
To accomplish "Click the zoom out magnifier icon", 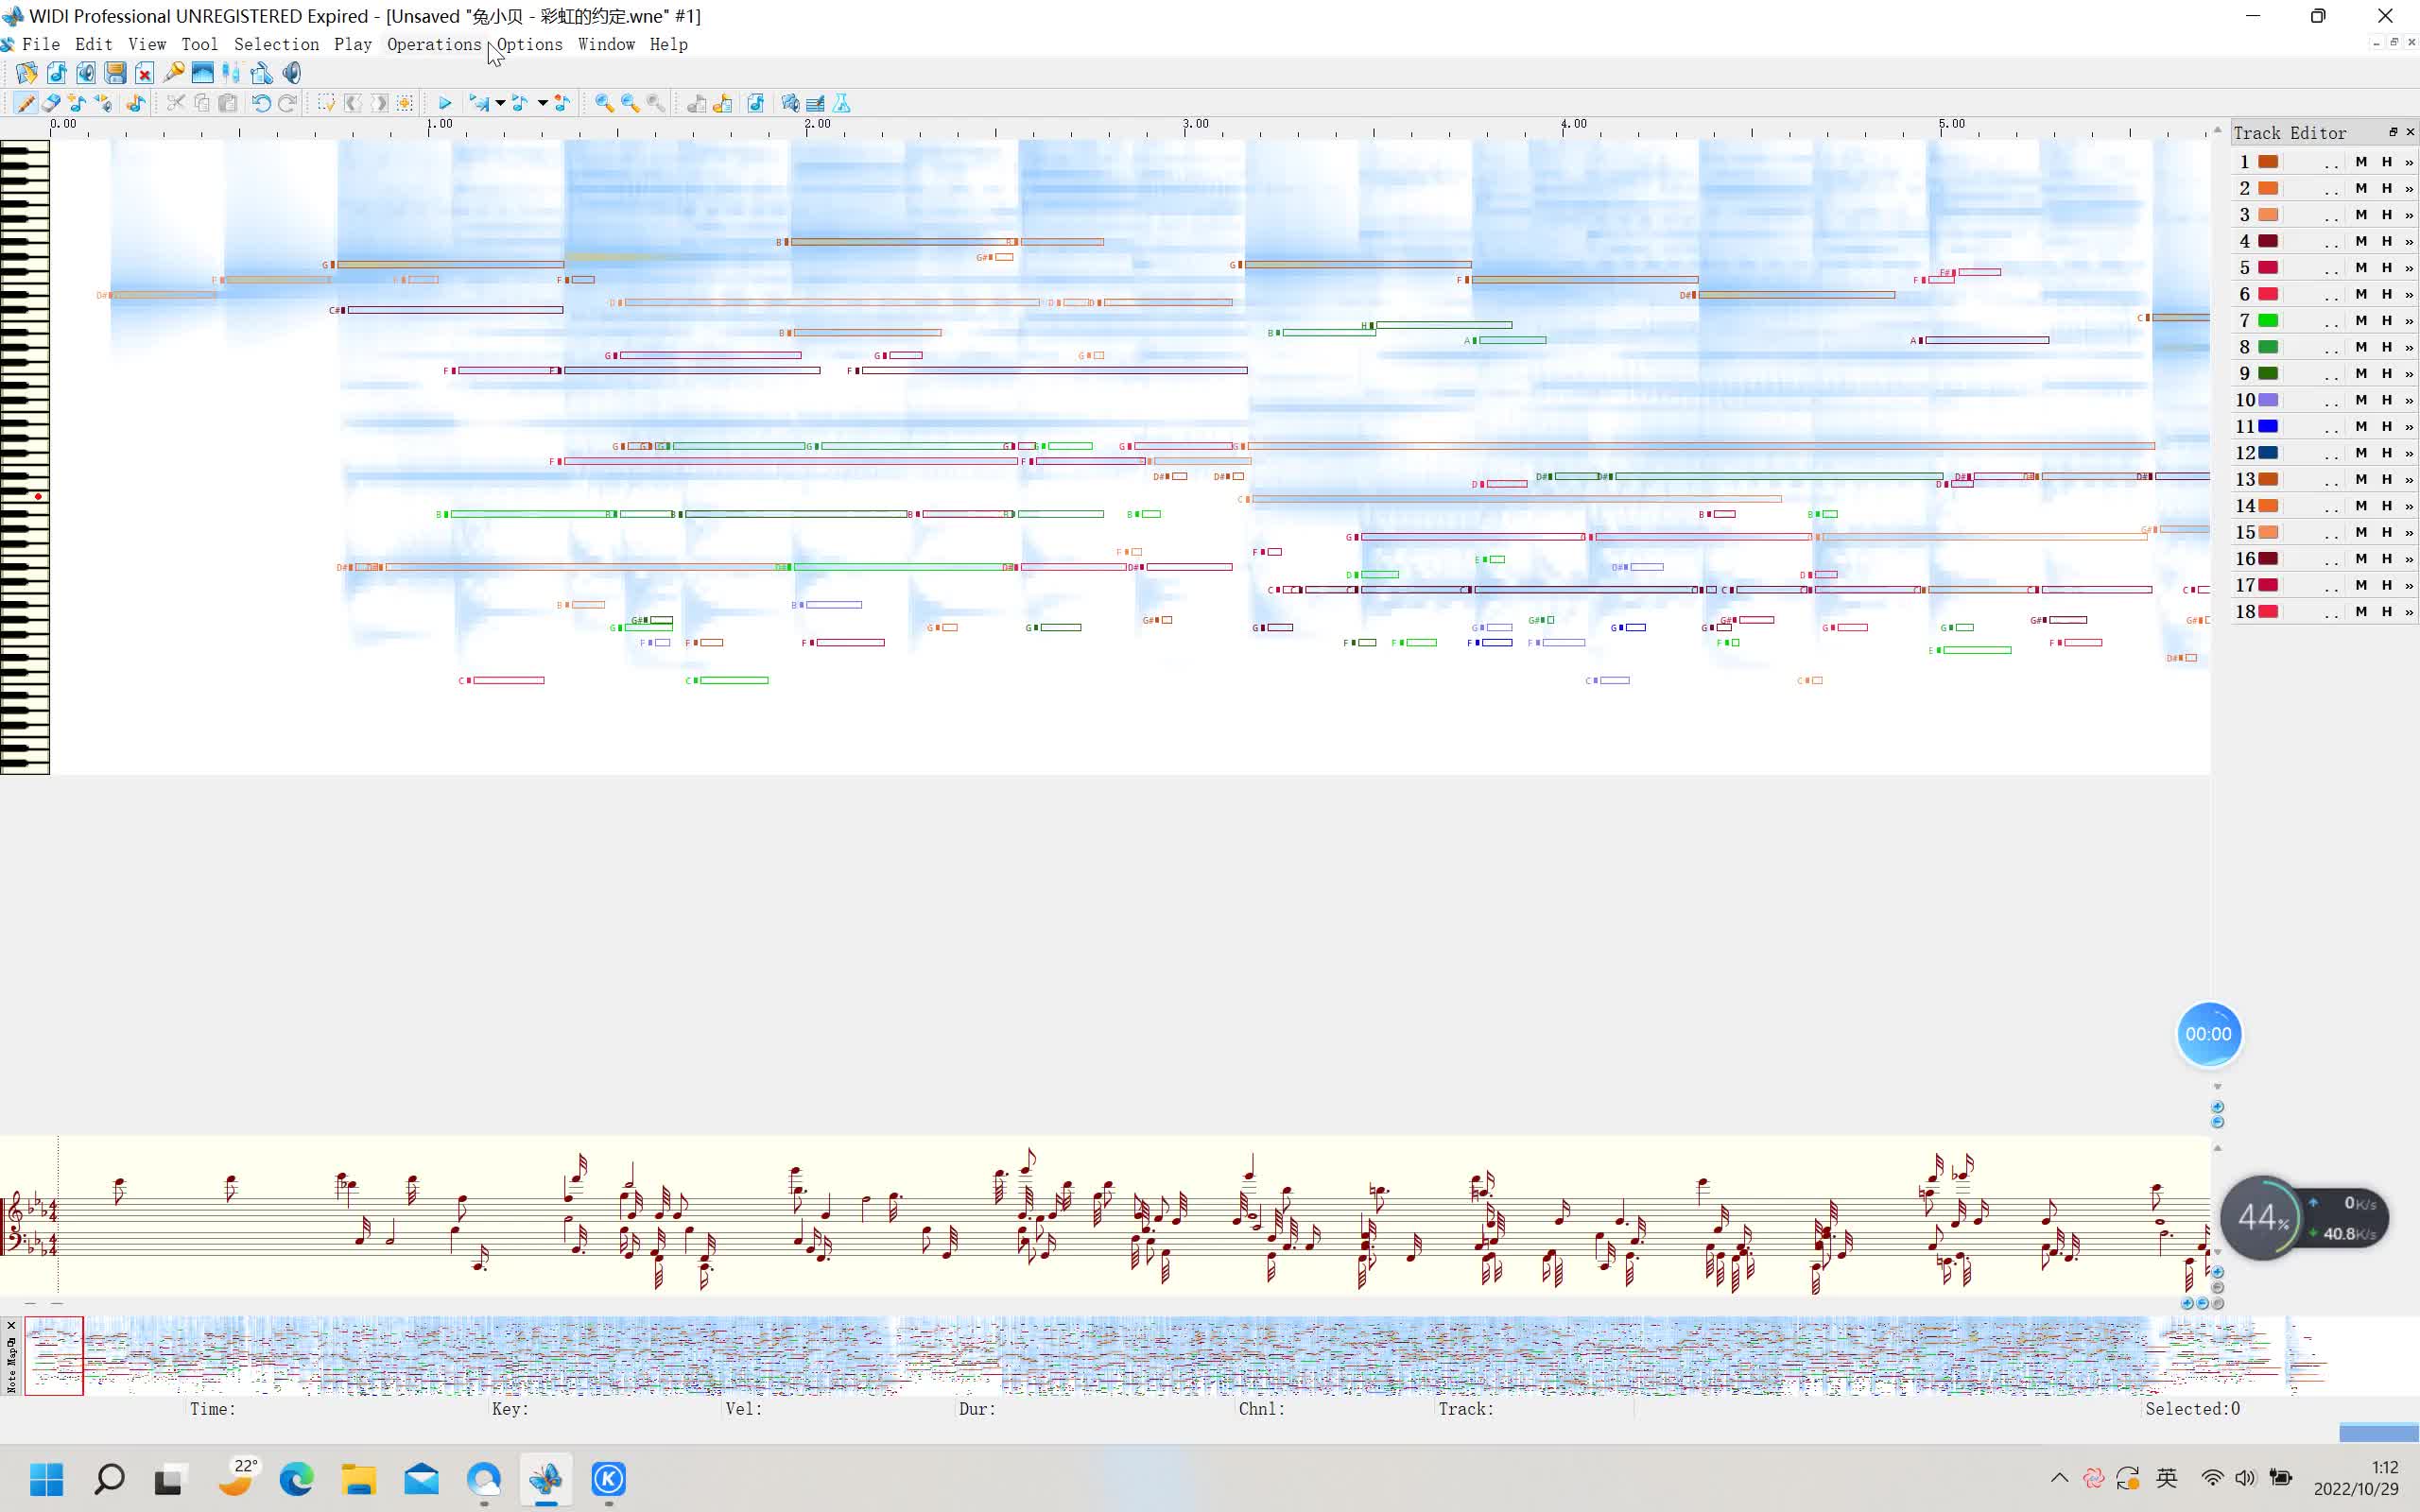I will pos(630,103).
